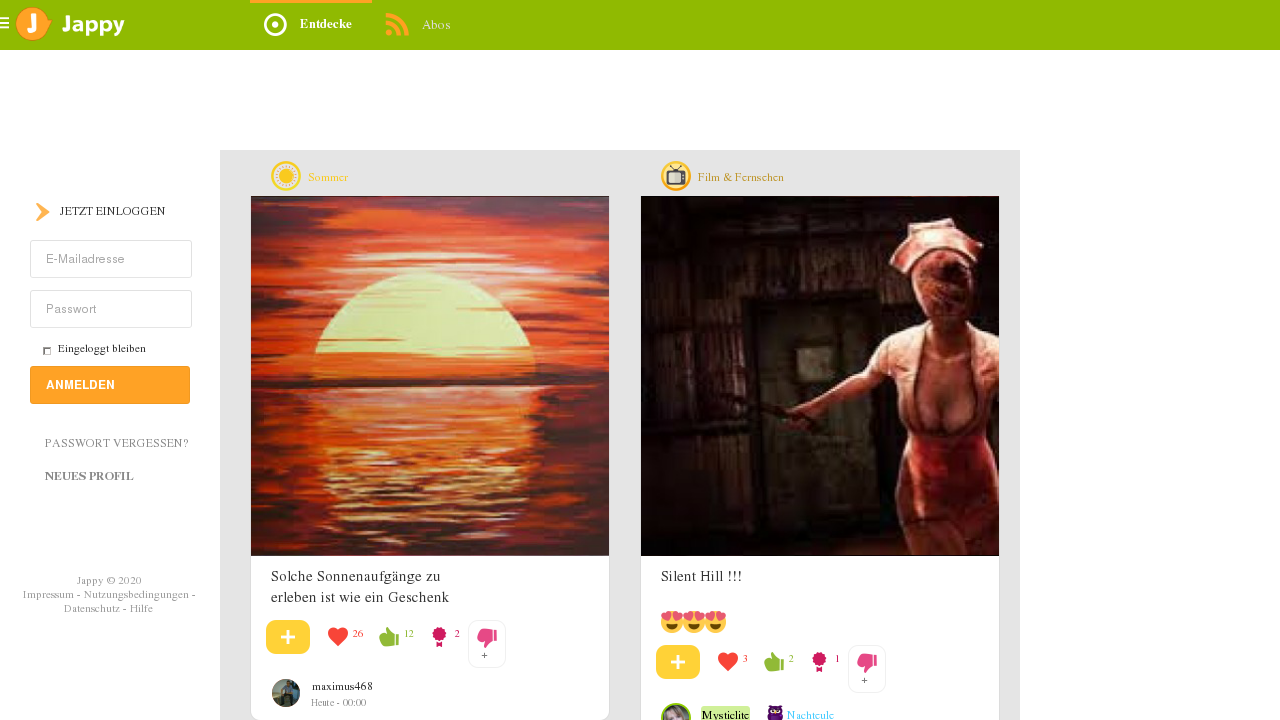Screen dimensions: 1280x720
Task: Open the Mysticlite profile name
Action: [x=725, y=714]
